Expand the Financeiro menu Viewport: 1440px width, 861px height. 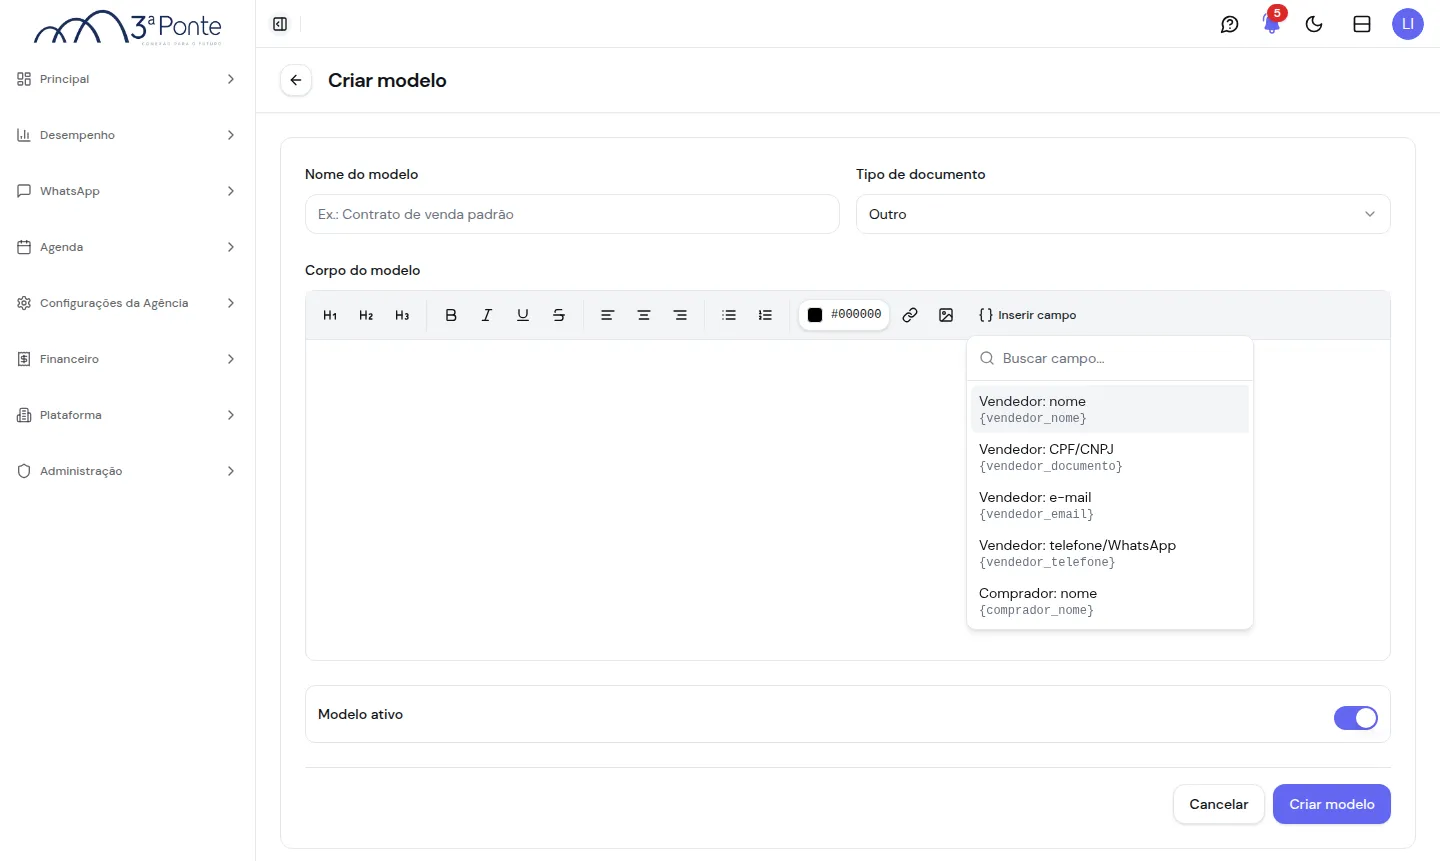coord(127,359)
